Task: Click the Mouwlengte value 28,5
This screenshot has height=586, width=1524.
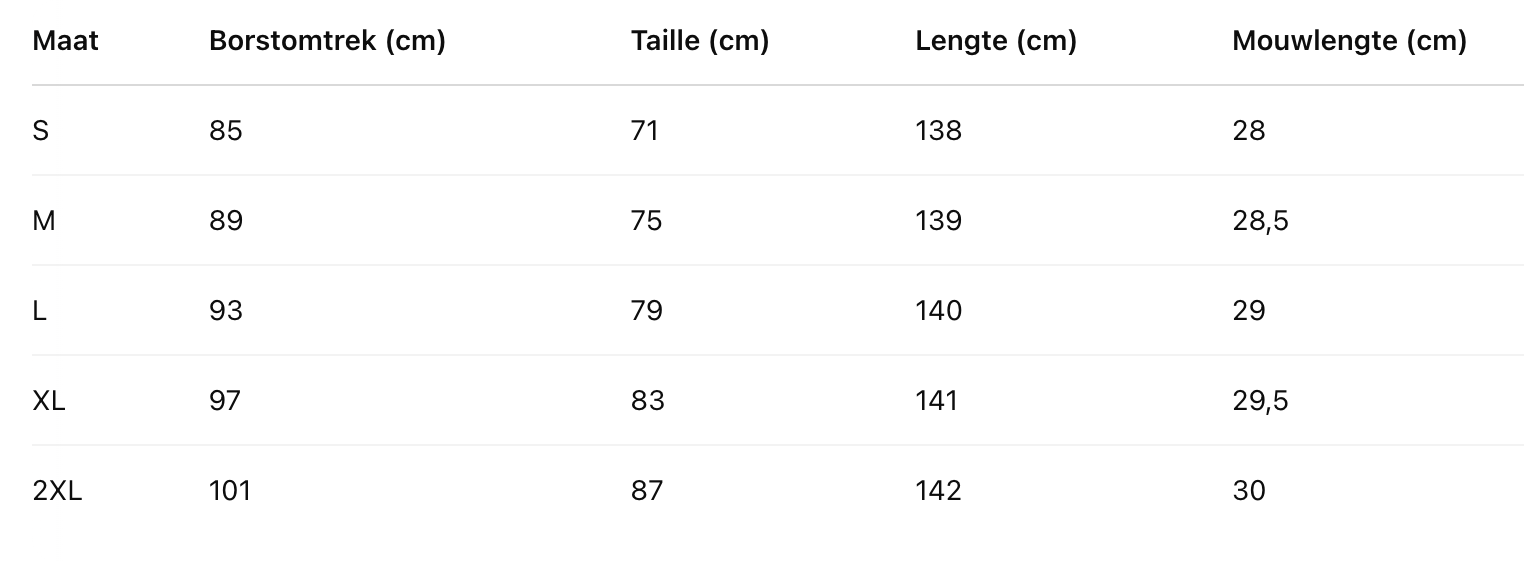Action: click(1260, 221)
